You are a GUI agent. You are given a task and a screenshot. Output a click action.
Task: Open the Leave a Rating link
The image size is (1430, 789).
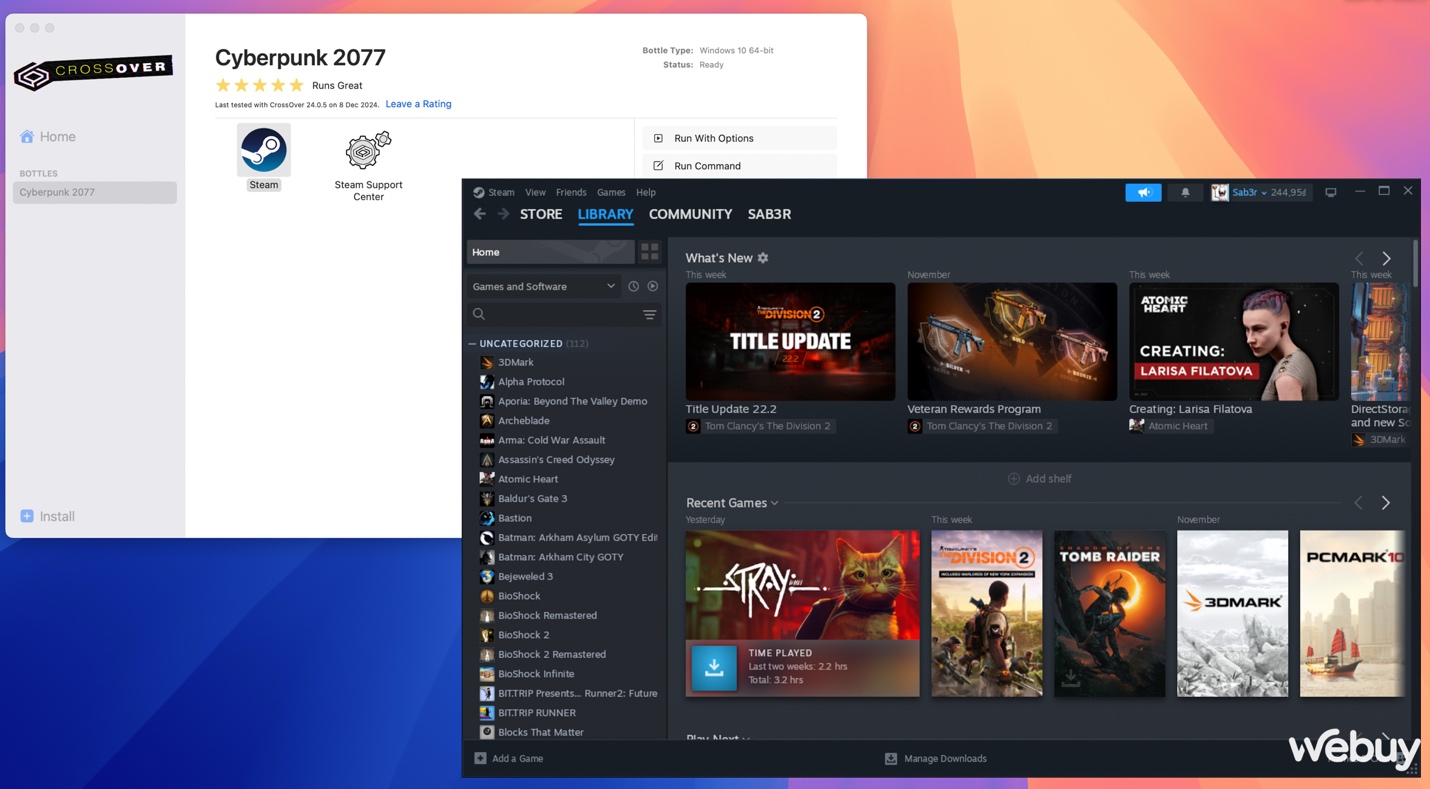[x=418, y=104]
